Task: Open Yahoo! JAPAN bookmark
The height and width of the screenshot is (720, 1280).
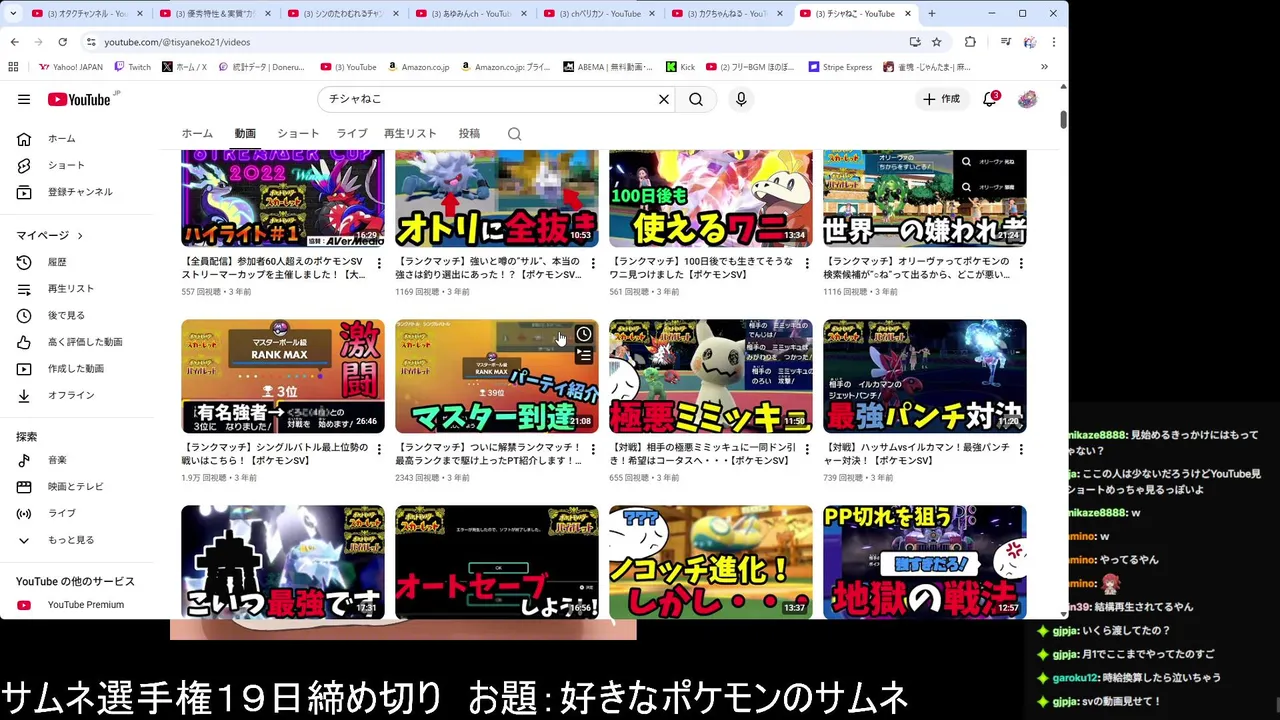Action: (x=70, y=67)
